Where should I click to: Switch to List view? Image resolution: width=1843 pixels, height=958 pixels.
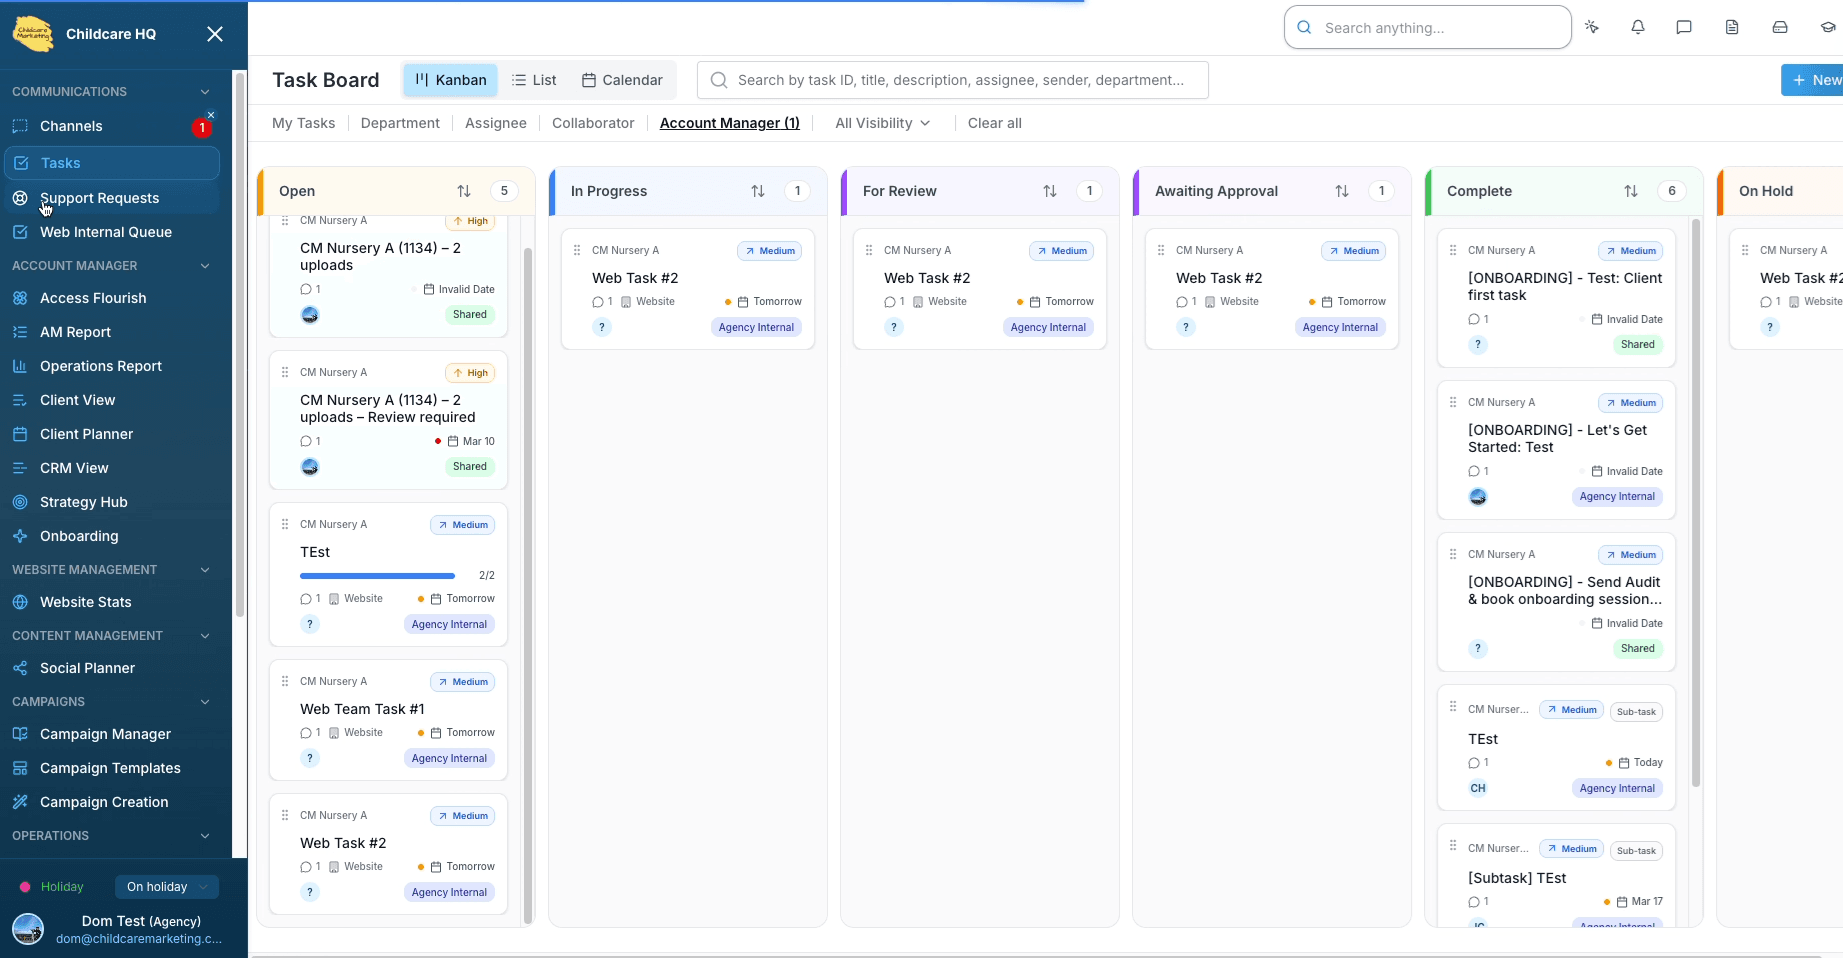[534, 80]
